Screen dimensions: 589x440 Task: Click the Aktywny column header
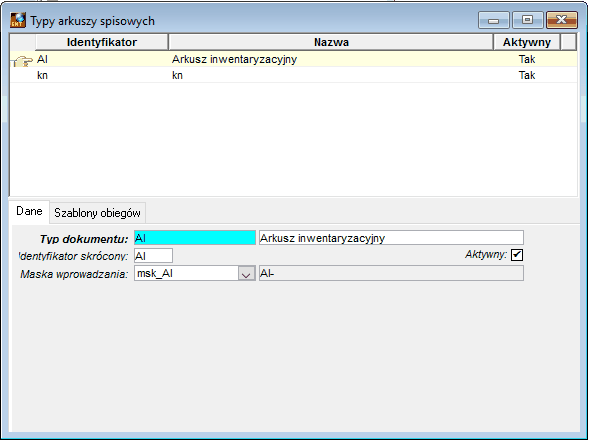click(x=527, y=42)
